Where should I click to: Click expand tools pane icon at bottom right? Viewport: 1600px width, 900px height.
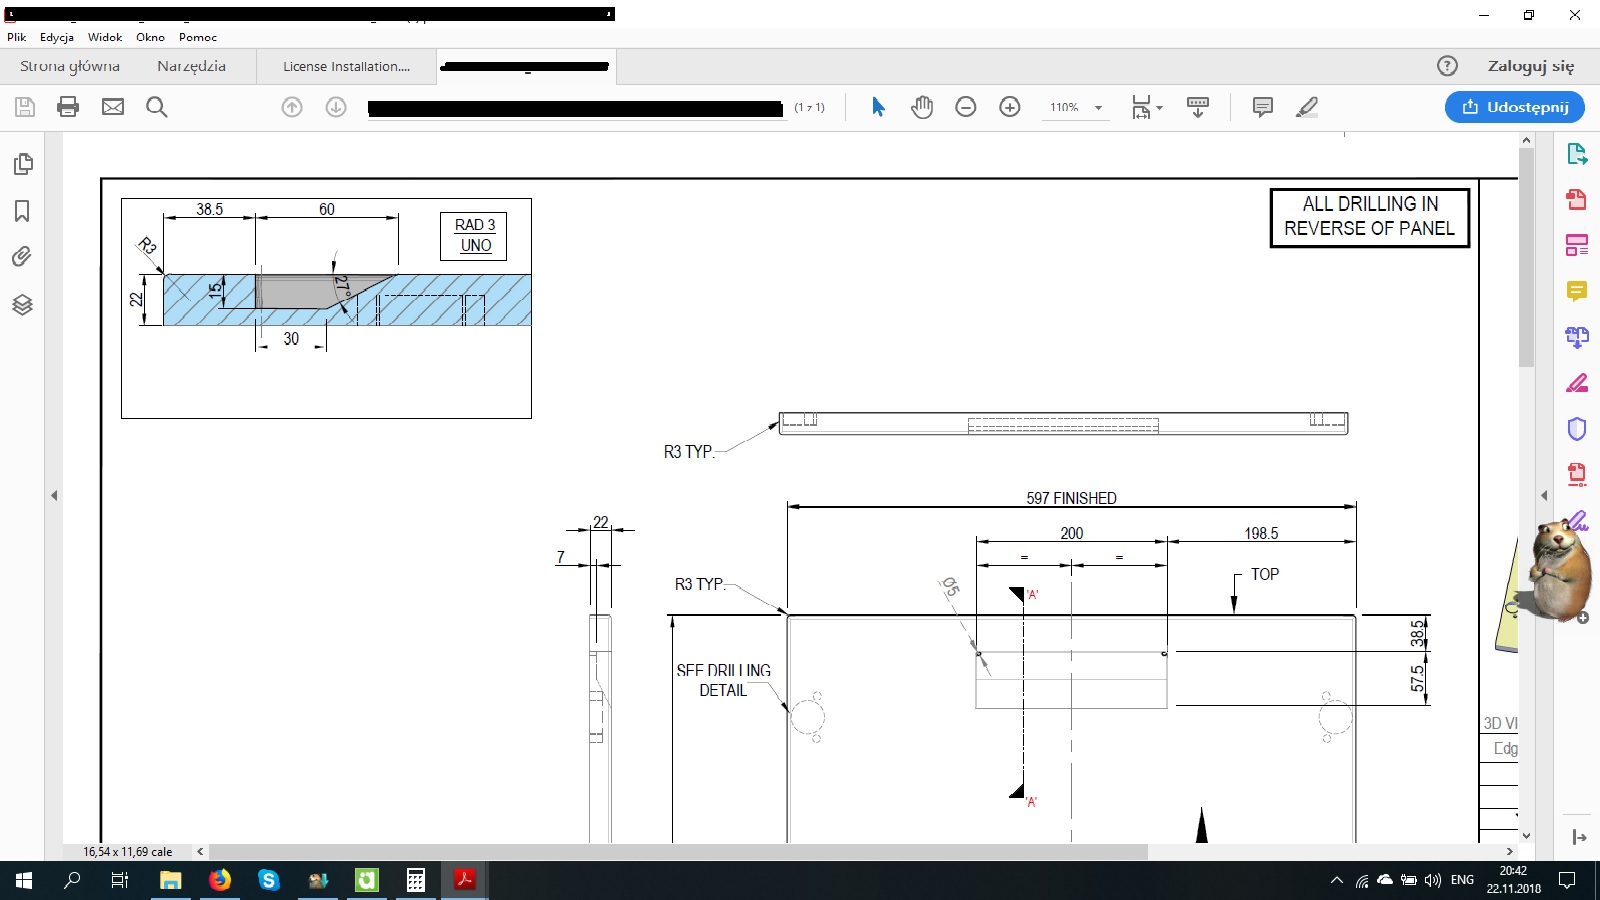pos(1579,837)
